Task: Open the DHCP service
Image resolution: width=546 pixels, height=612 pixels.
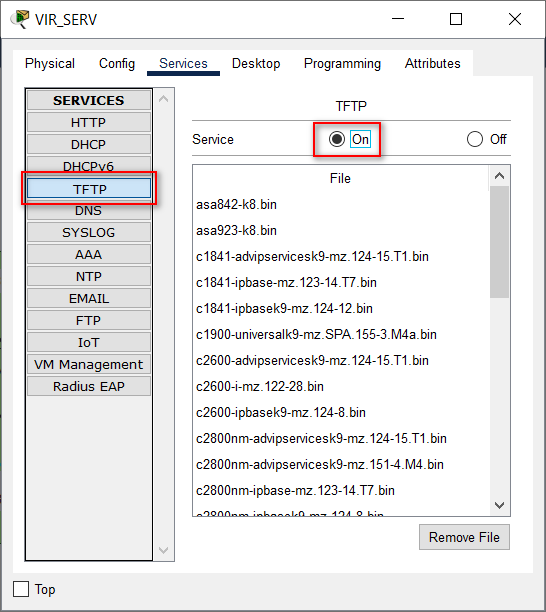Action: coord(89,144)
